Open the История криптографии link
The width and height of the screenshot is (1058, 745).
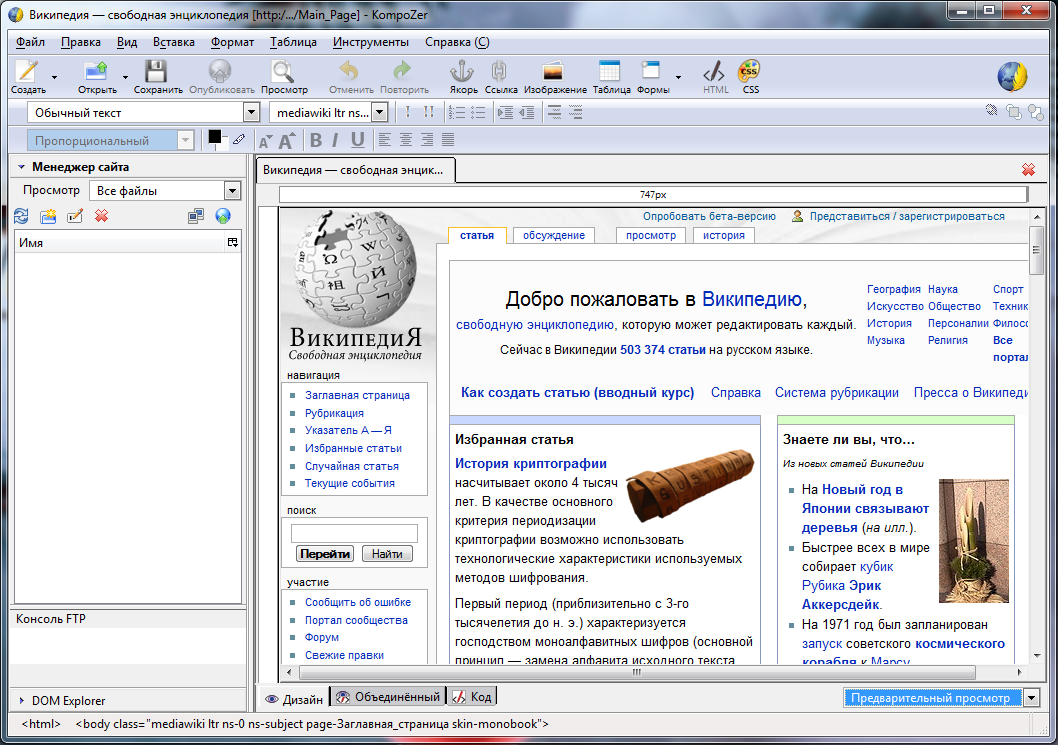tap(530, 464)
